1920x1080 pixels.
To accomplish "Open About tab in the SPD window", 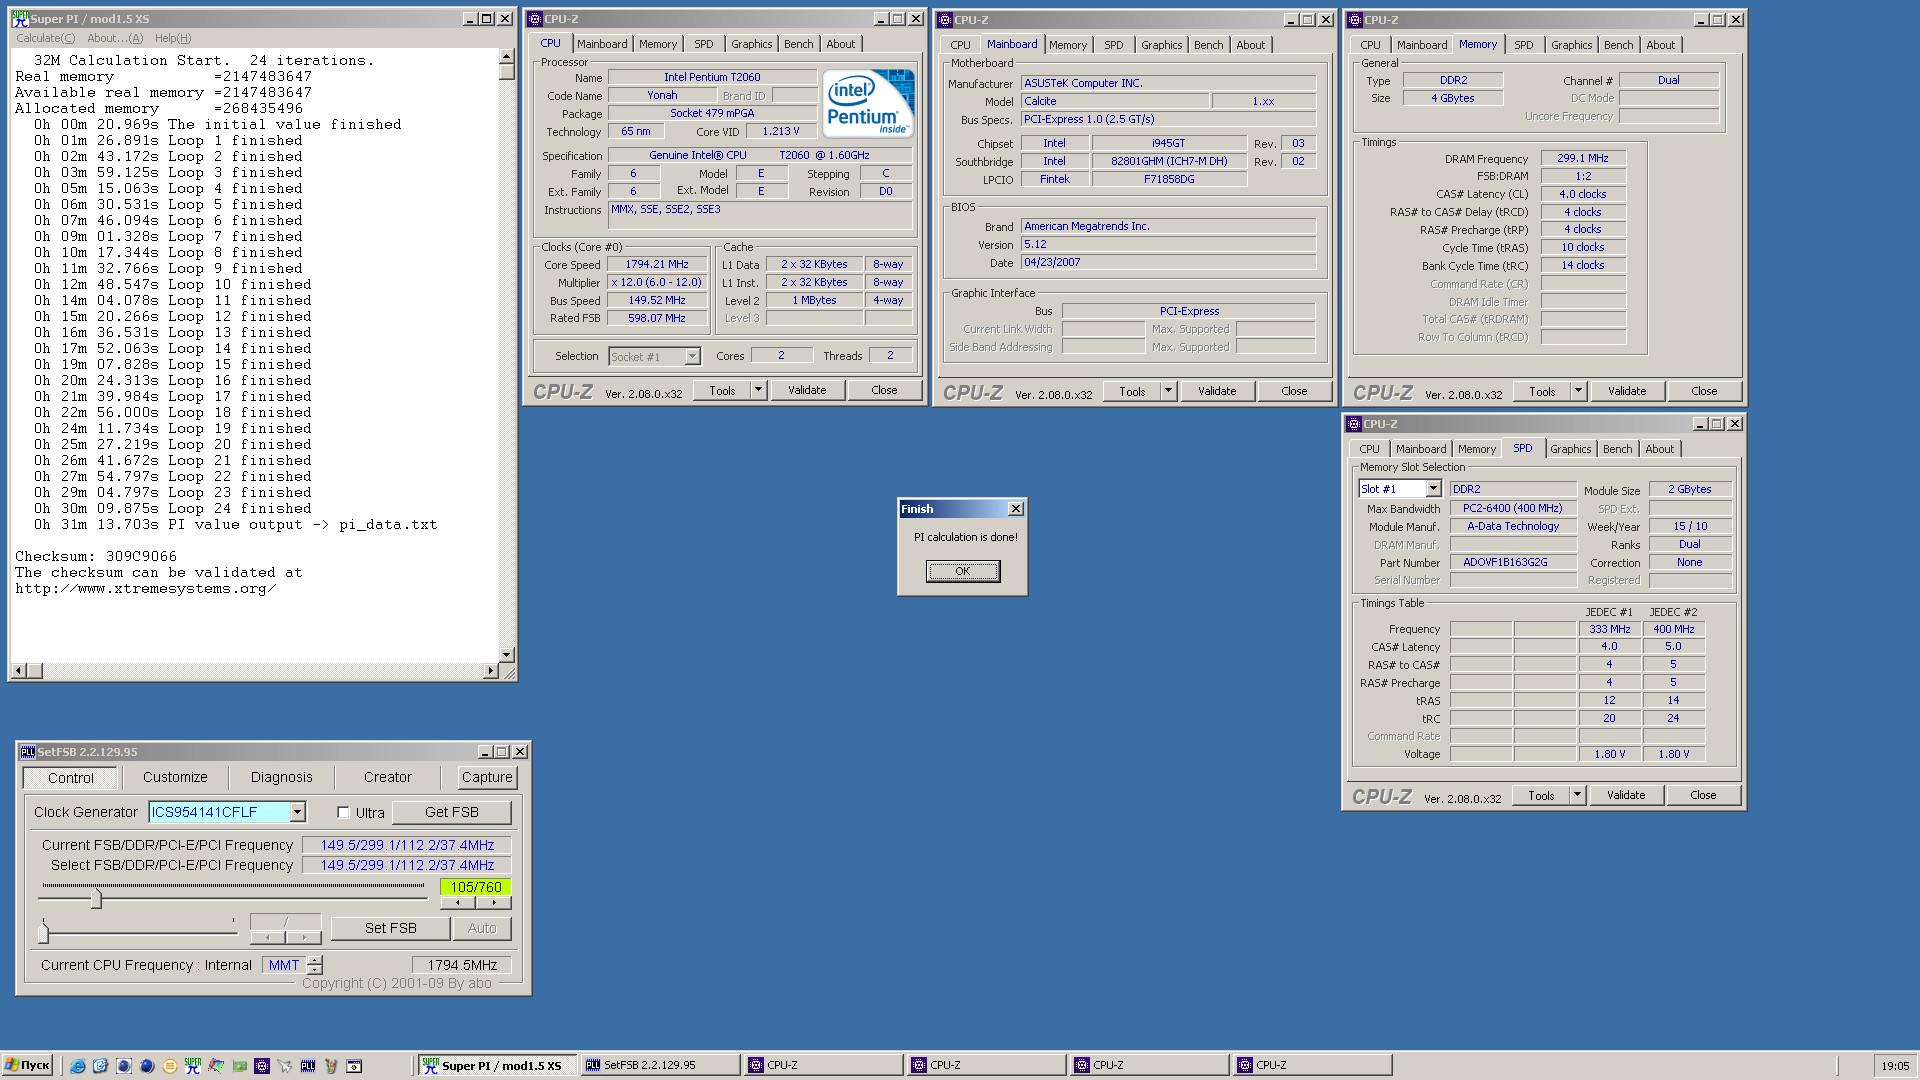I will [1659, 449].
